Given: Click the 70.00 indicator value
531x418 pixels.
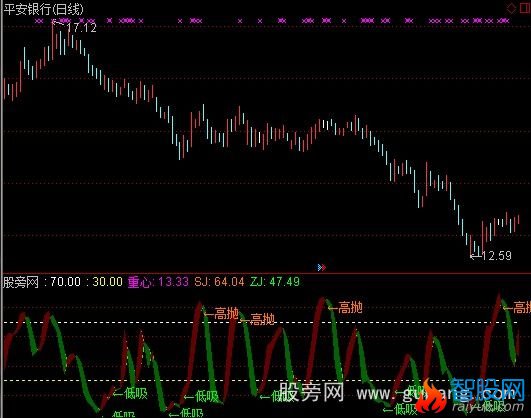Looking at the screenshot, I should click(65, 282).
